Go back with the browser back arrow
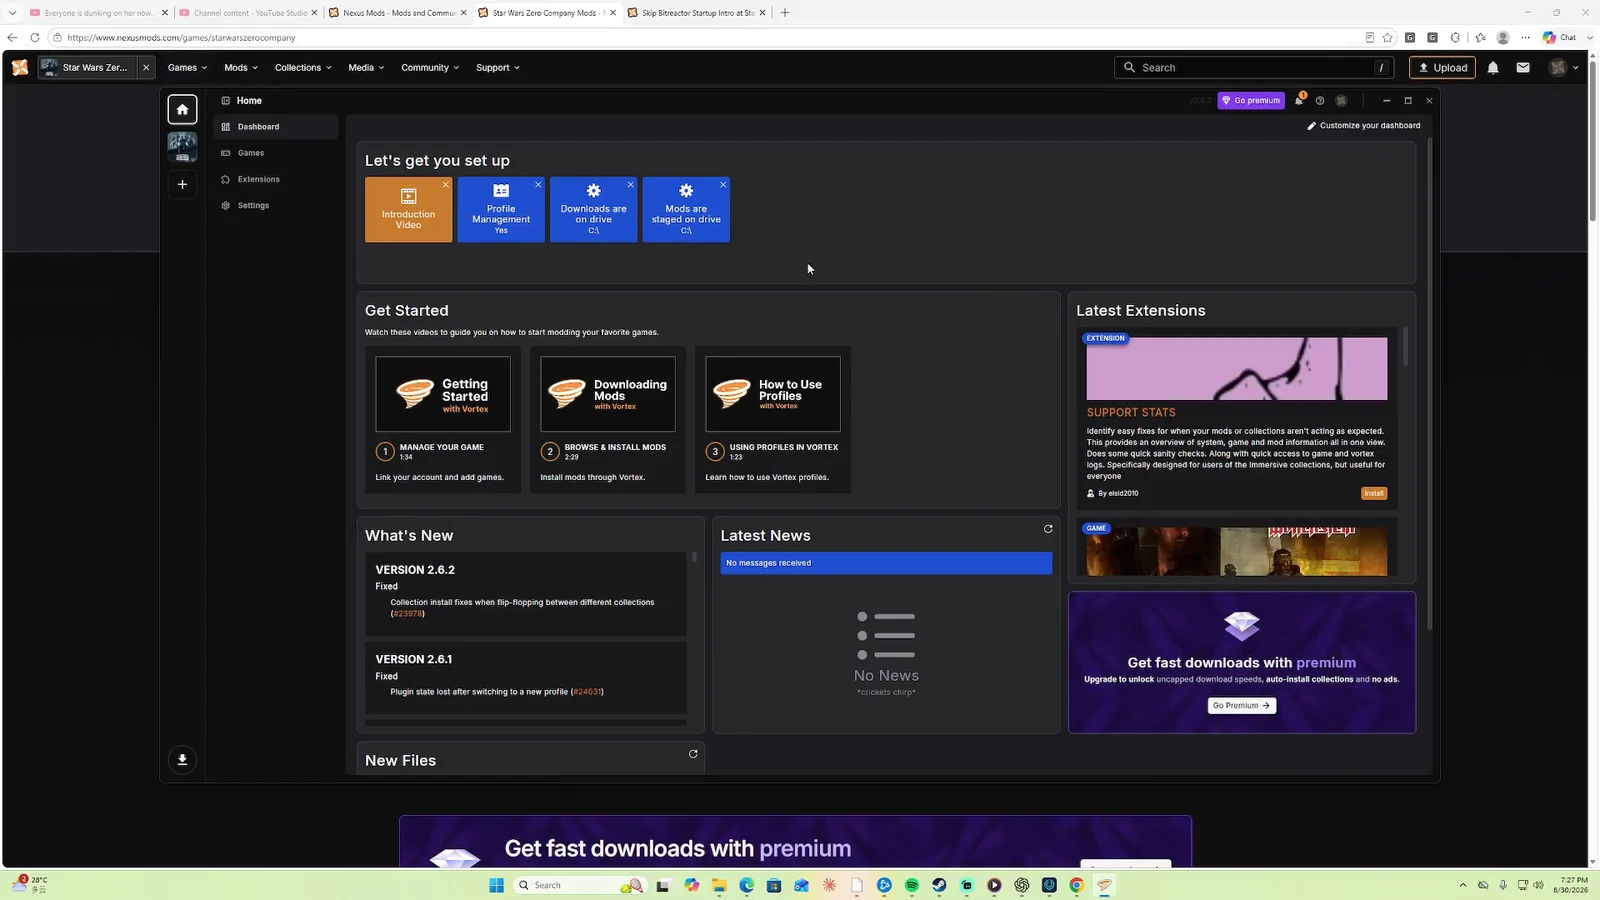The image size is (1600, 900). tap(12, 38)
